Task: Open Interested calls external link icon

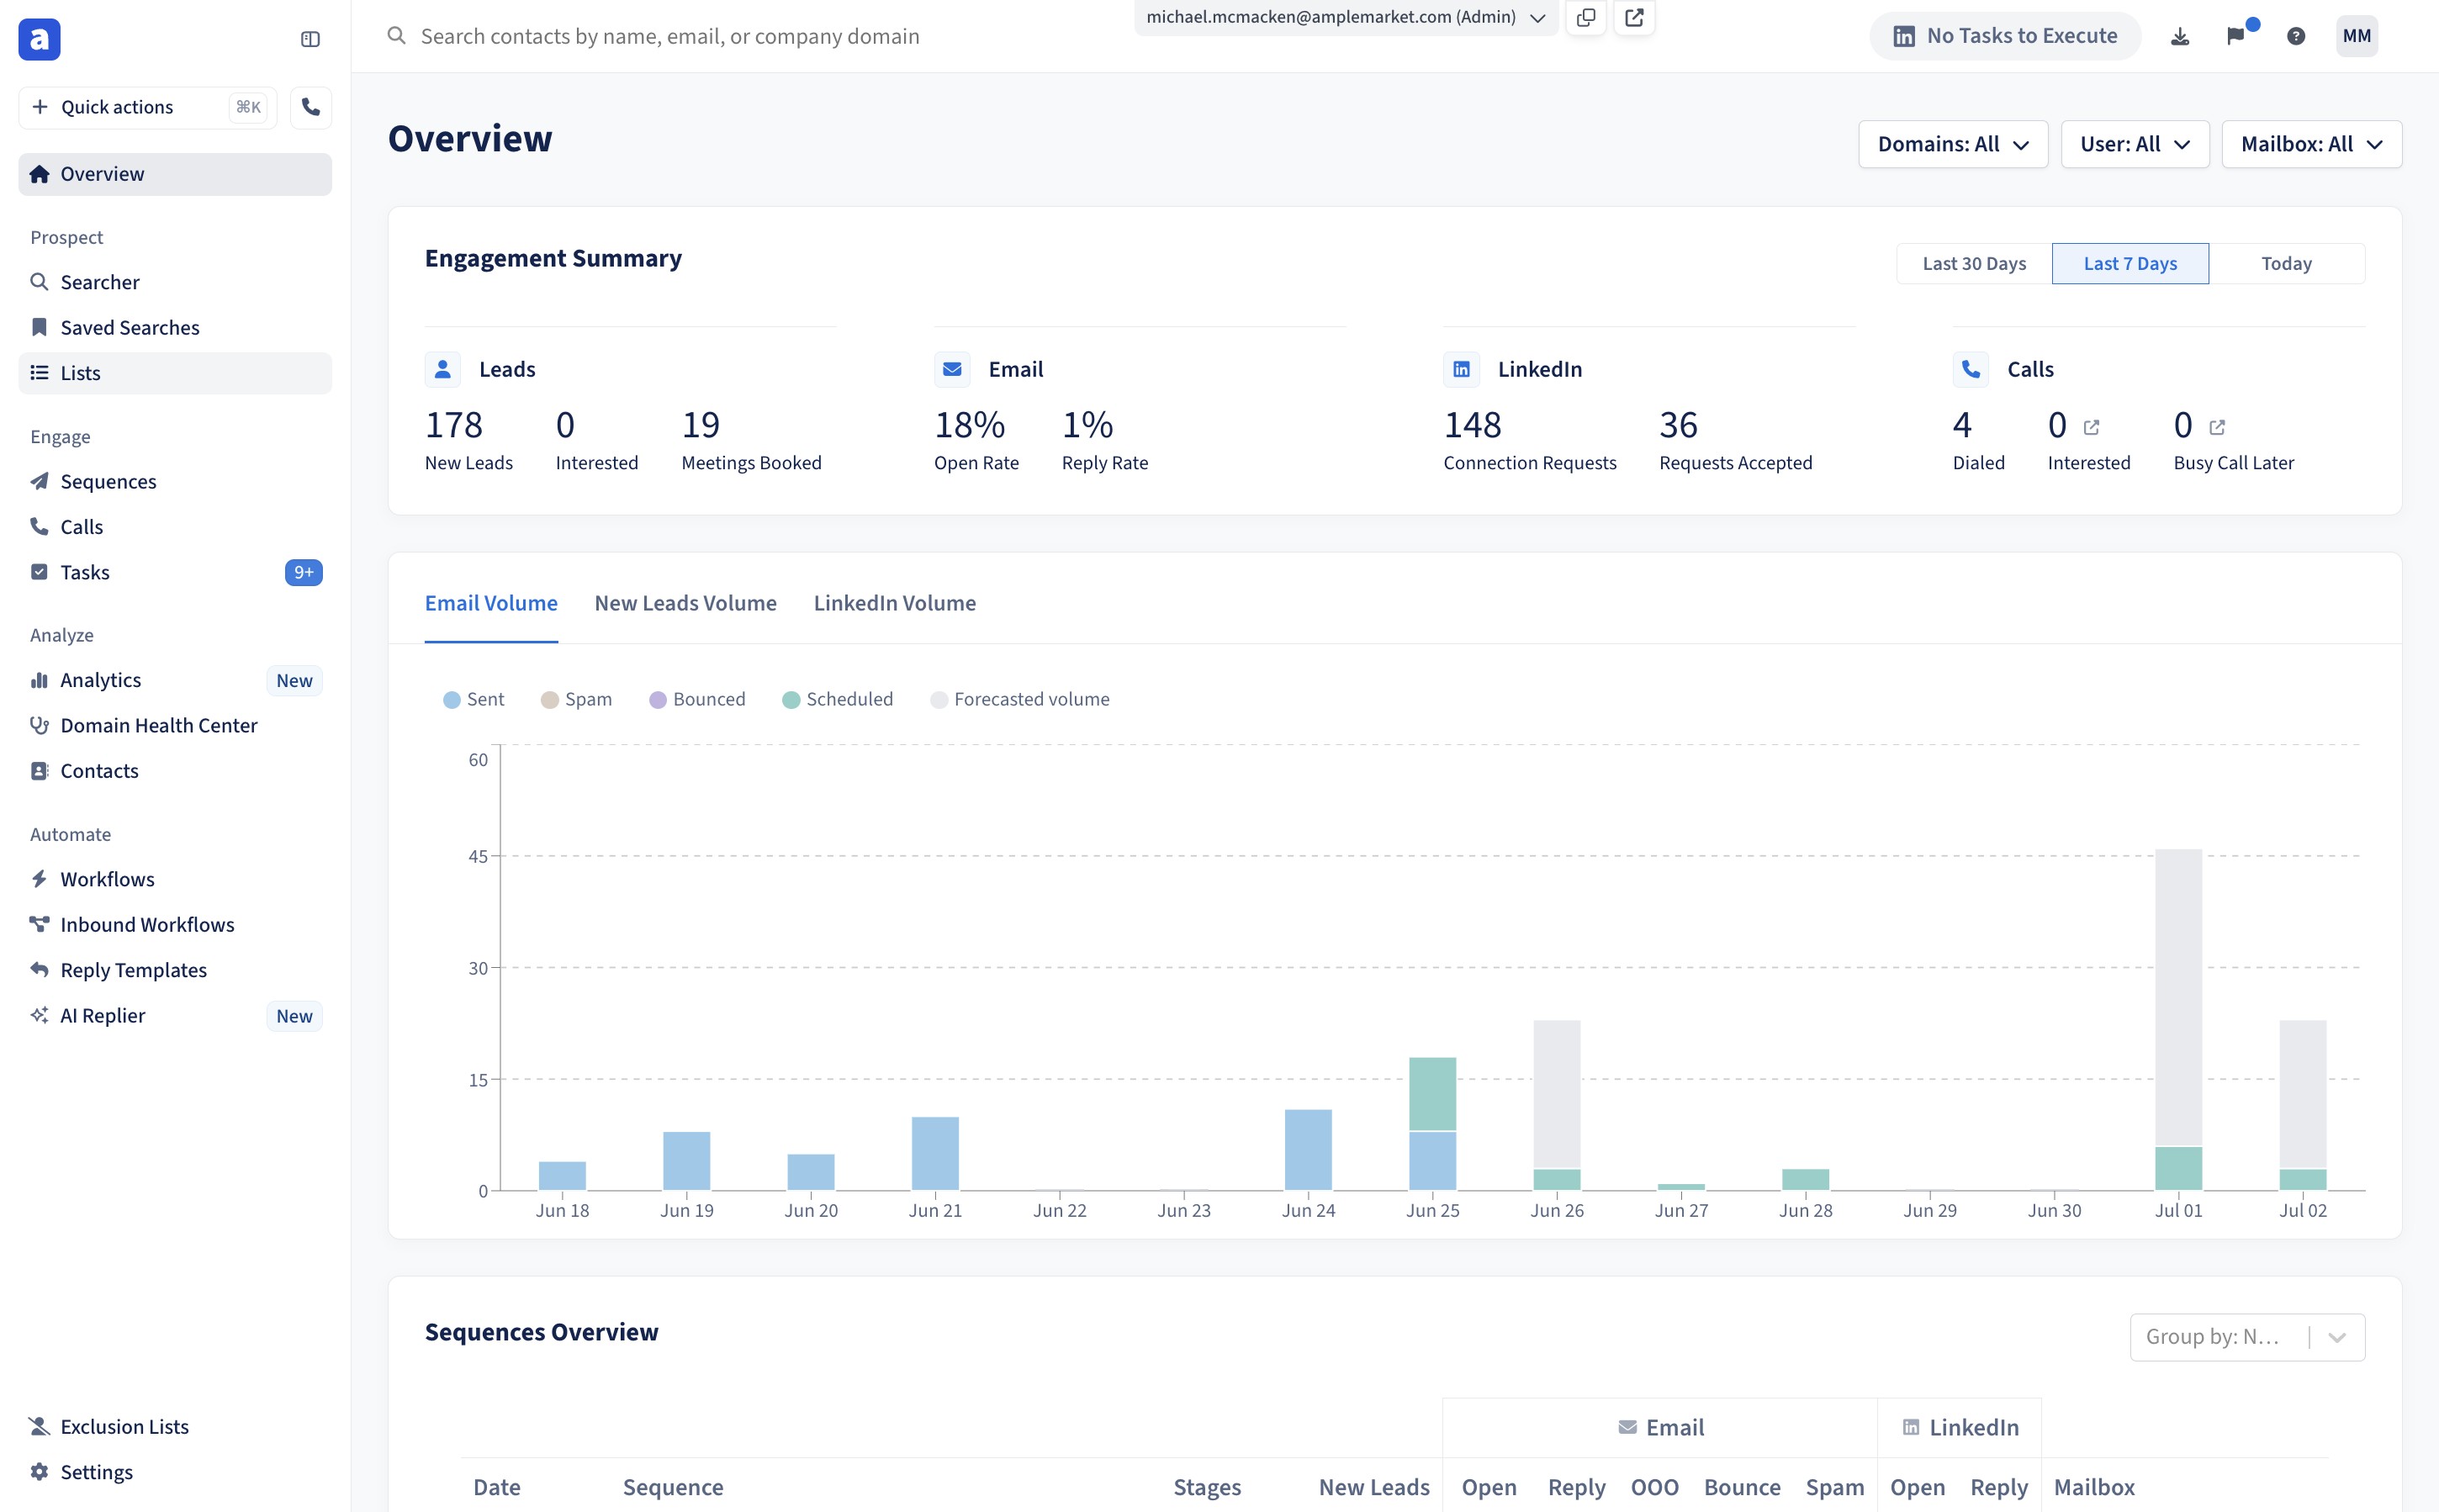Action: point(2091,427)
